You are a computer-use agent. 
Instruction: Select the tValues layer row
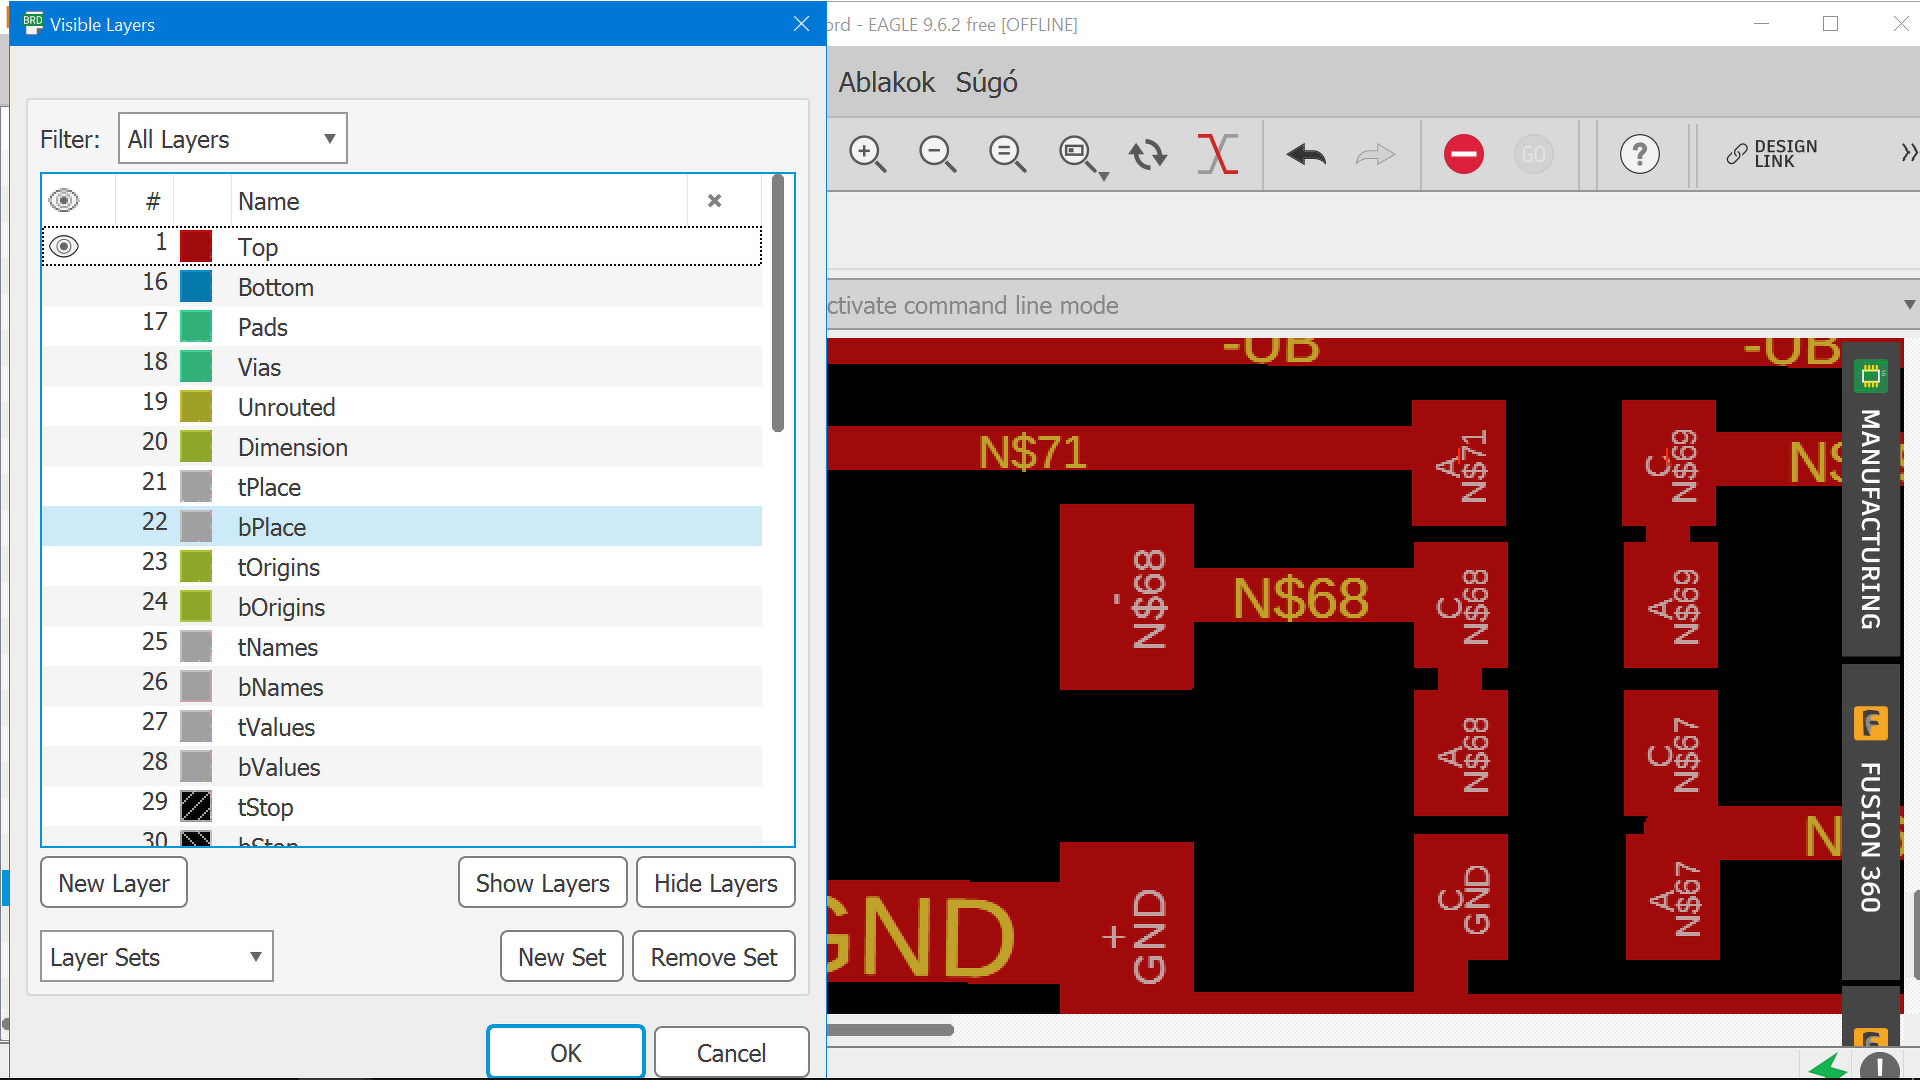pos(402,726)
